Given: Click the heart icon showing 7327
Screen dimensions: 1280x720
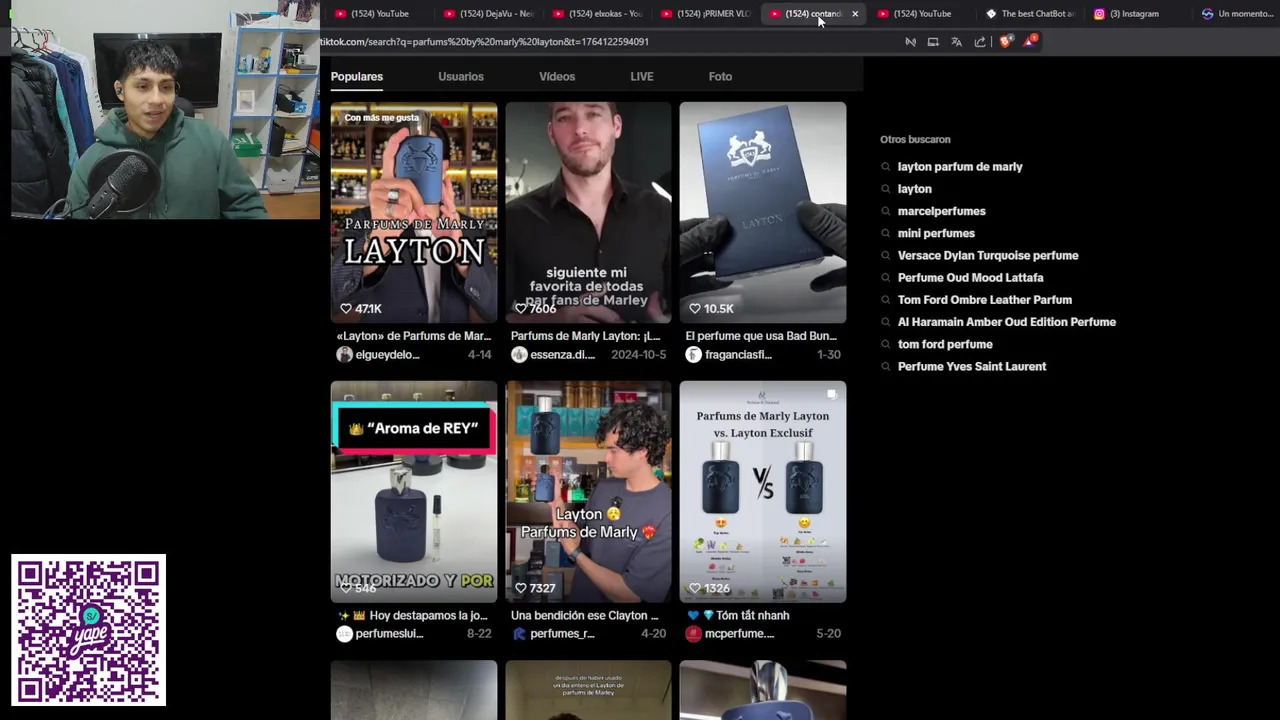Looking at the screenshot, I should (520, 588).
